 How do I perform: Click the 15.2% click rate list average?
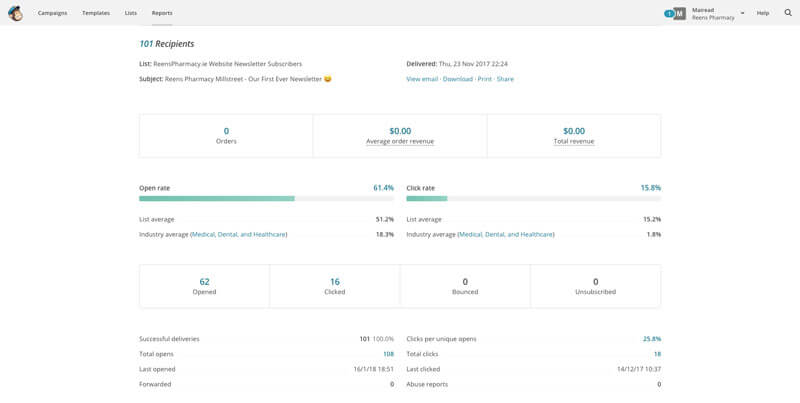[x=652, y=219]
